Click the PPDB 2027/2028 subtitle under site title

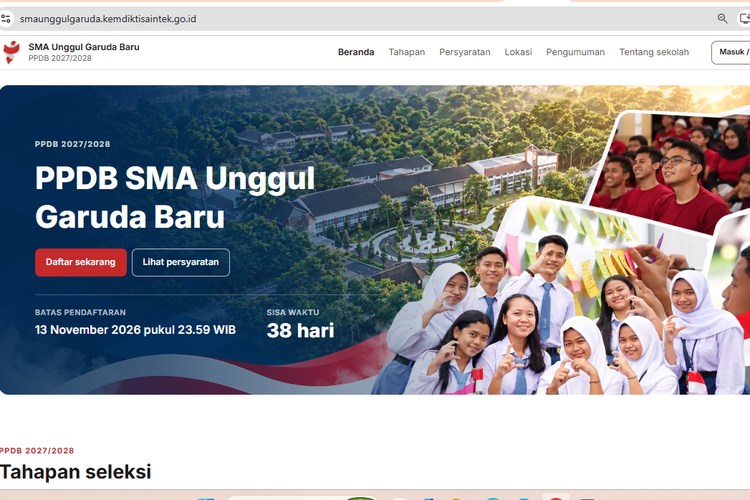pos(60,58)
